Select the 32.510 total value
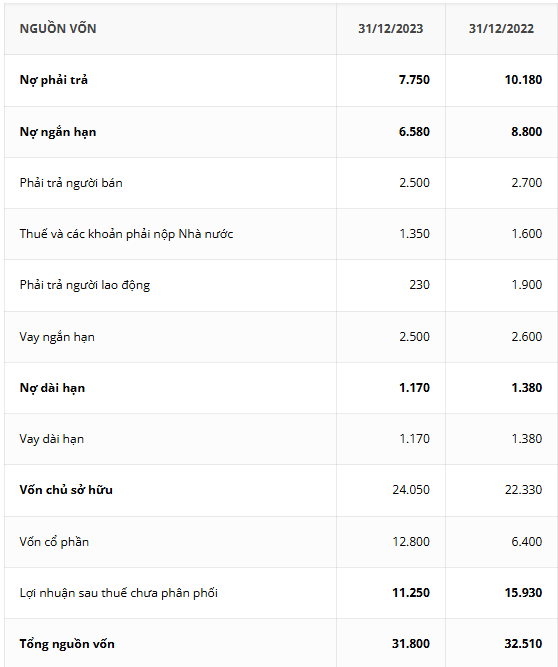Image resolution: width=558 pixels, height=667 pixels. click(x=523, y=644)
